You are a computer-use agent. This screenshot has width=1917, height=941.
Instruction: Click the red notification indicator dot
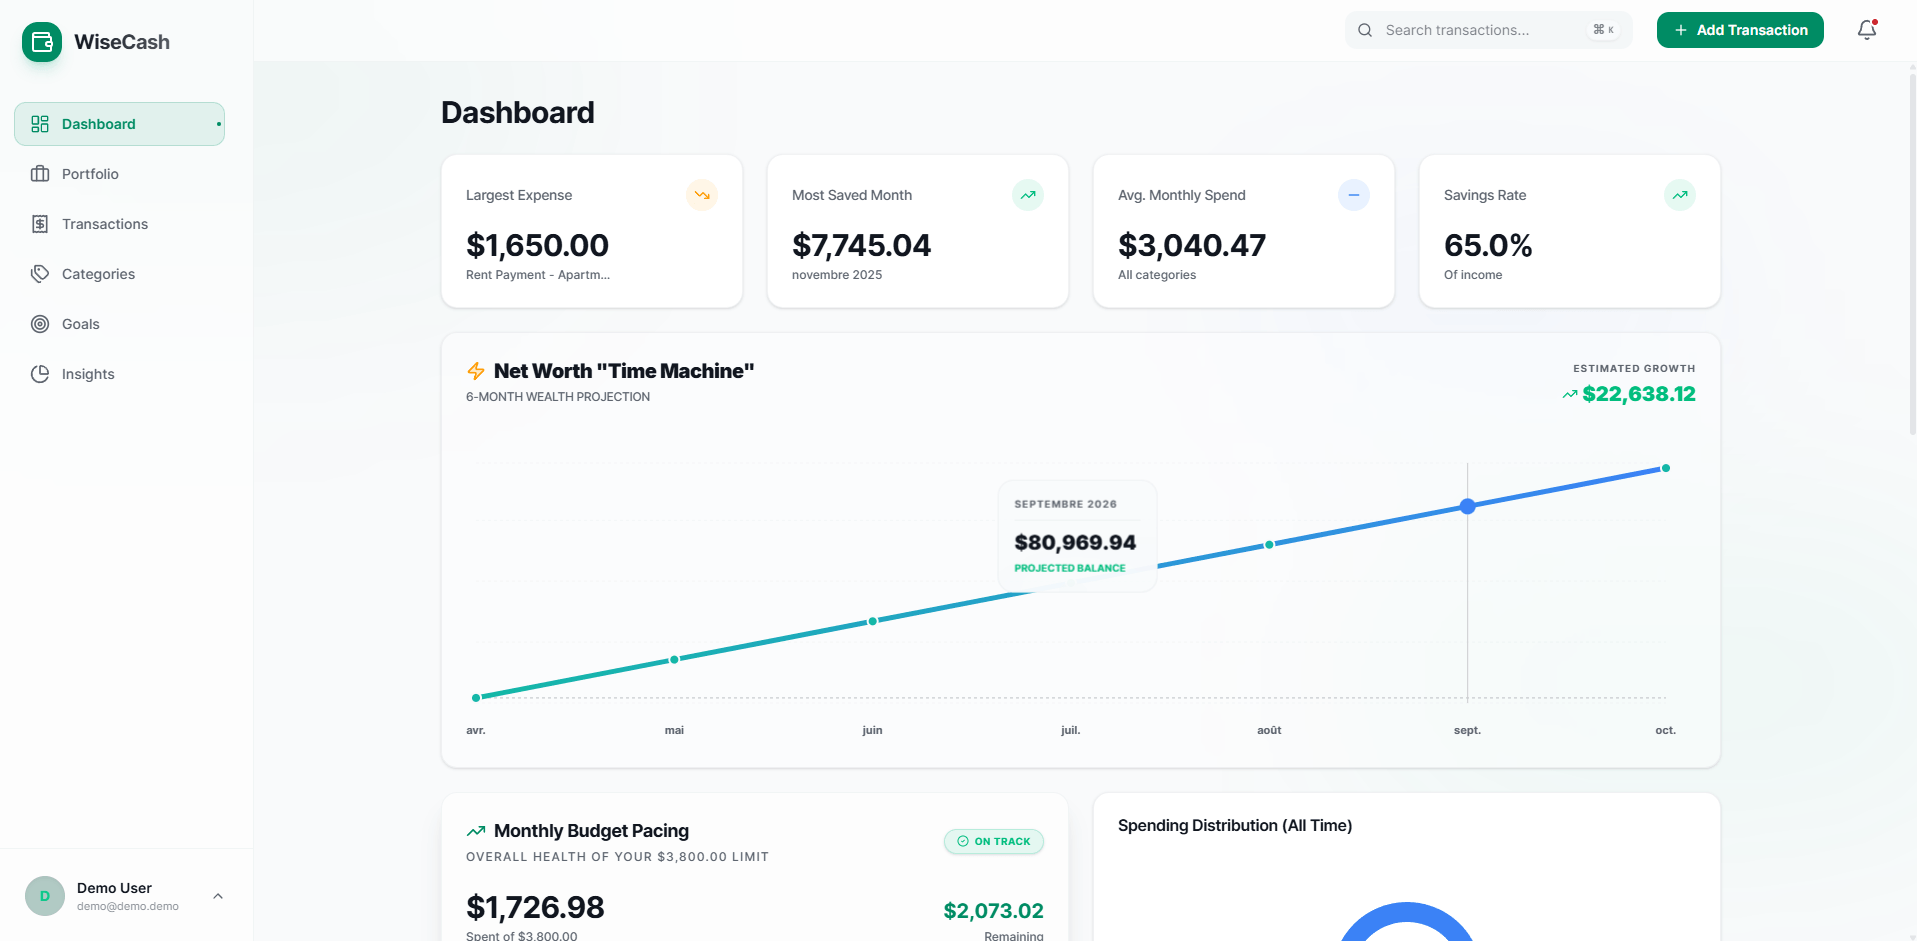1876,20
